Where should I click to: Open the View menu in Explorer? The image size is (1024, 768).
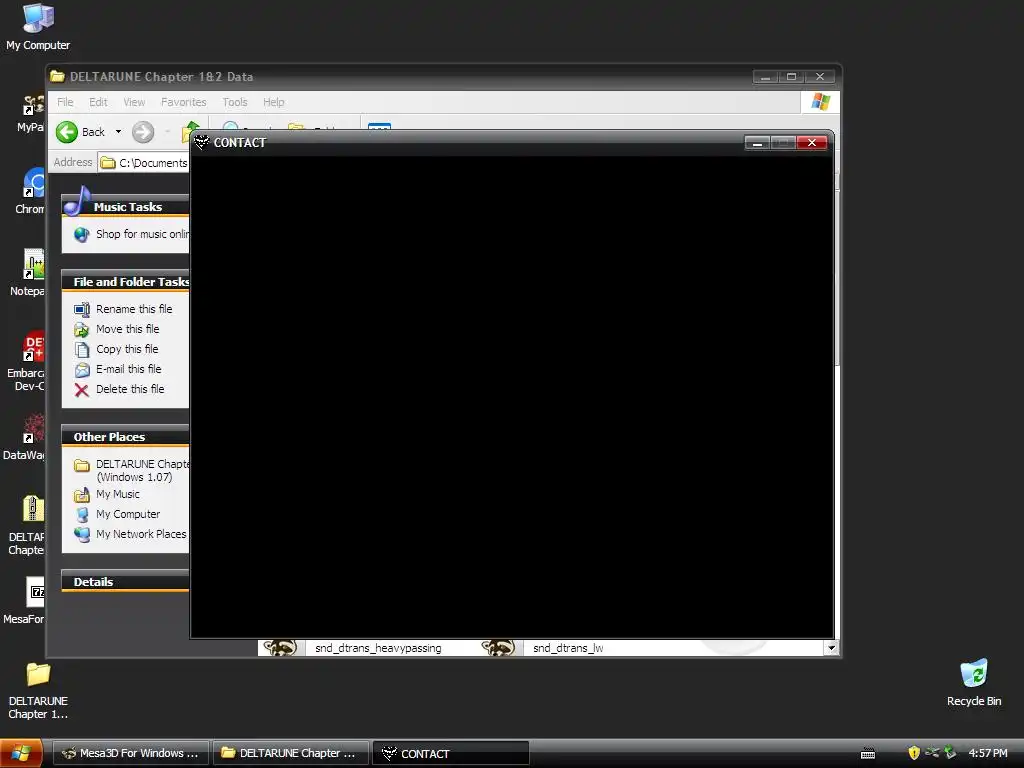(x=134, y=102)
